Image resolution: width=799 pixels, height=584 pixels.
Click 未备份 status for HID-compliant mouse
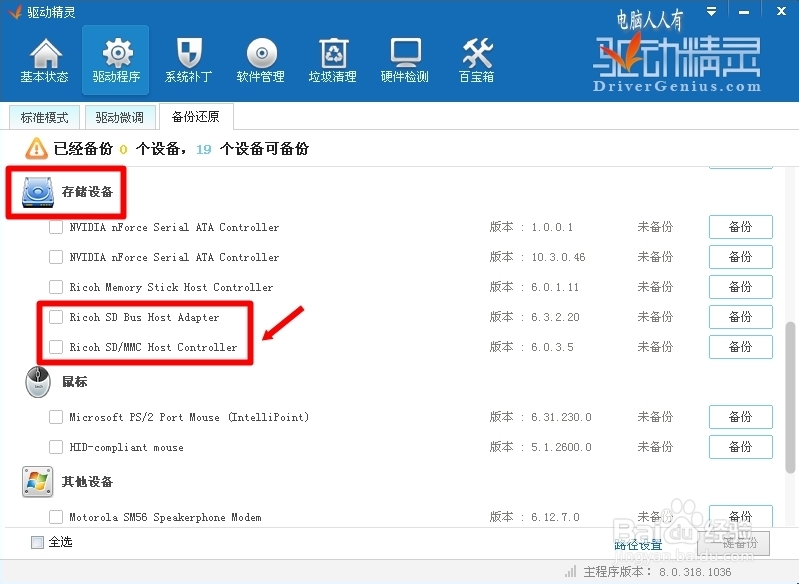click(x=655, y=447)
